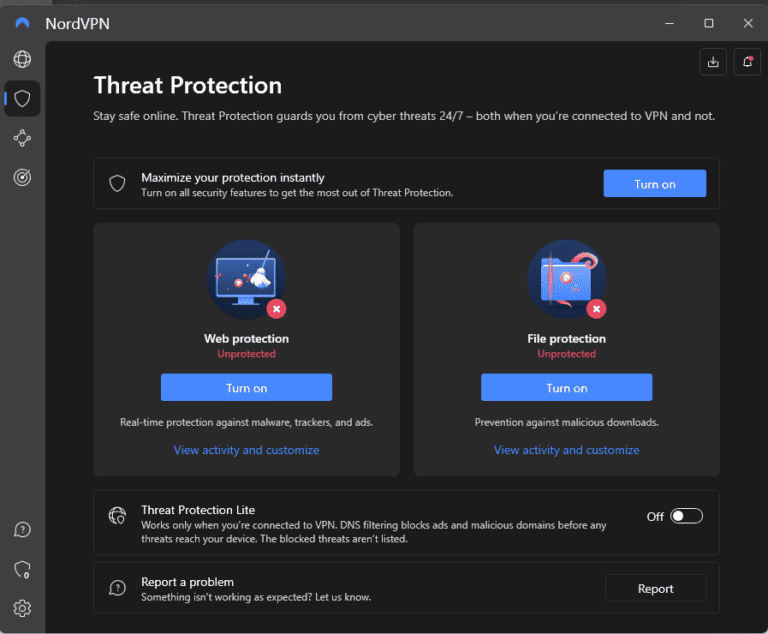Open the Meshnet sidebar icon
This screenshot has width=768, height=634.
tap(22, 138)
